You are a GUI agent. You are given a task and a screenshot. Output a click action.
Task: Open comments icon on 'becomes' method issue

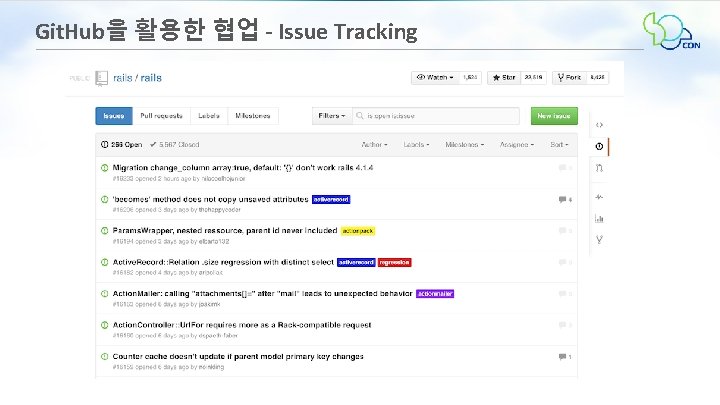[562, 199]
